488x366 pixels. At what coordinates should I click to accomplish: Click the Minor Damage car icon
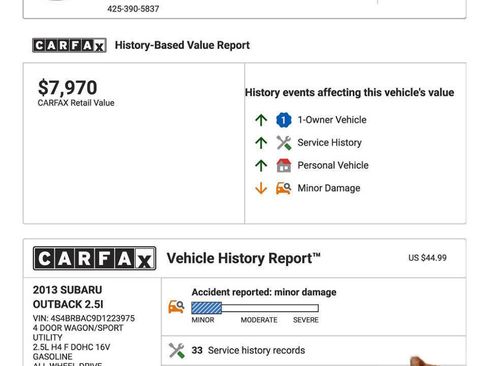284,188
